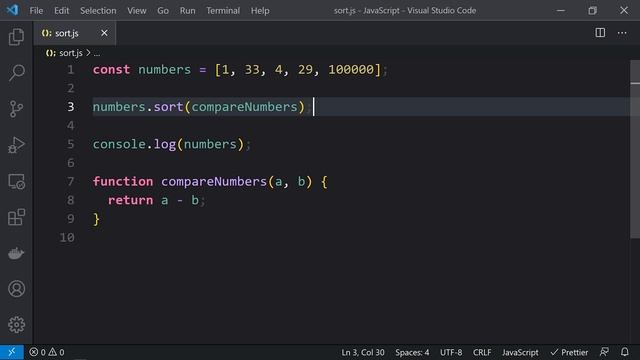Click console on line 5

[x=119, y=144]
